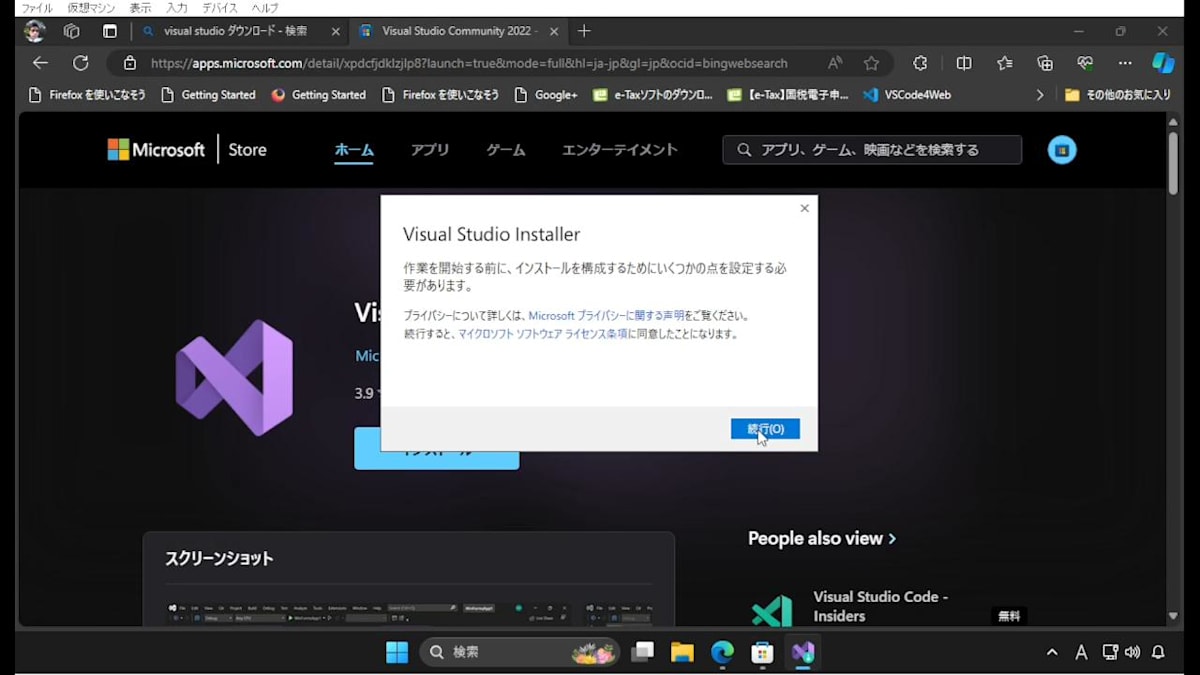Launch Visual Studio Installer from the taskbar
This screenshot has width=1200, height=675.
(802, 652)
